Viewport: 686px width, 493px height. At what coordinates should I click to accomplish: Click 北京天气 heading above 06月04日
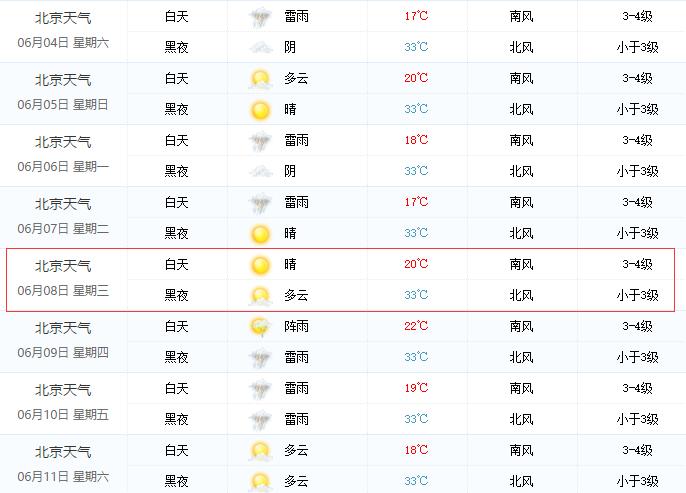point(63,18)
